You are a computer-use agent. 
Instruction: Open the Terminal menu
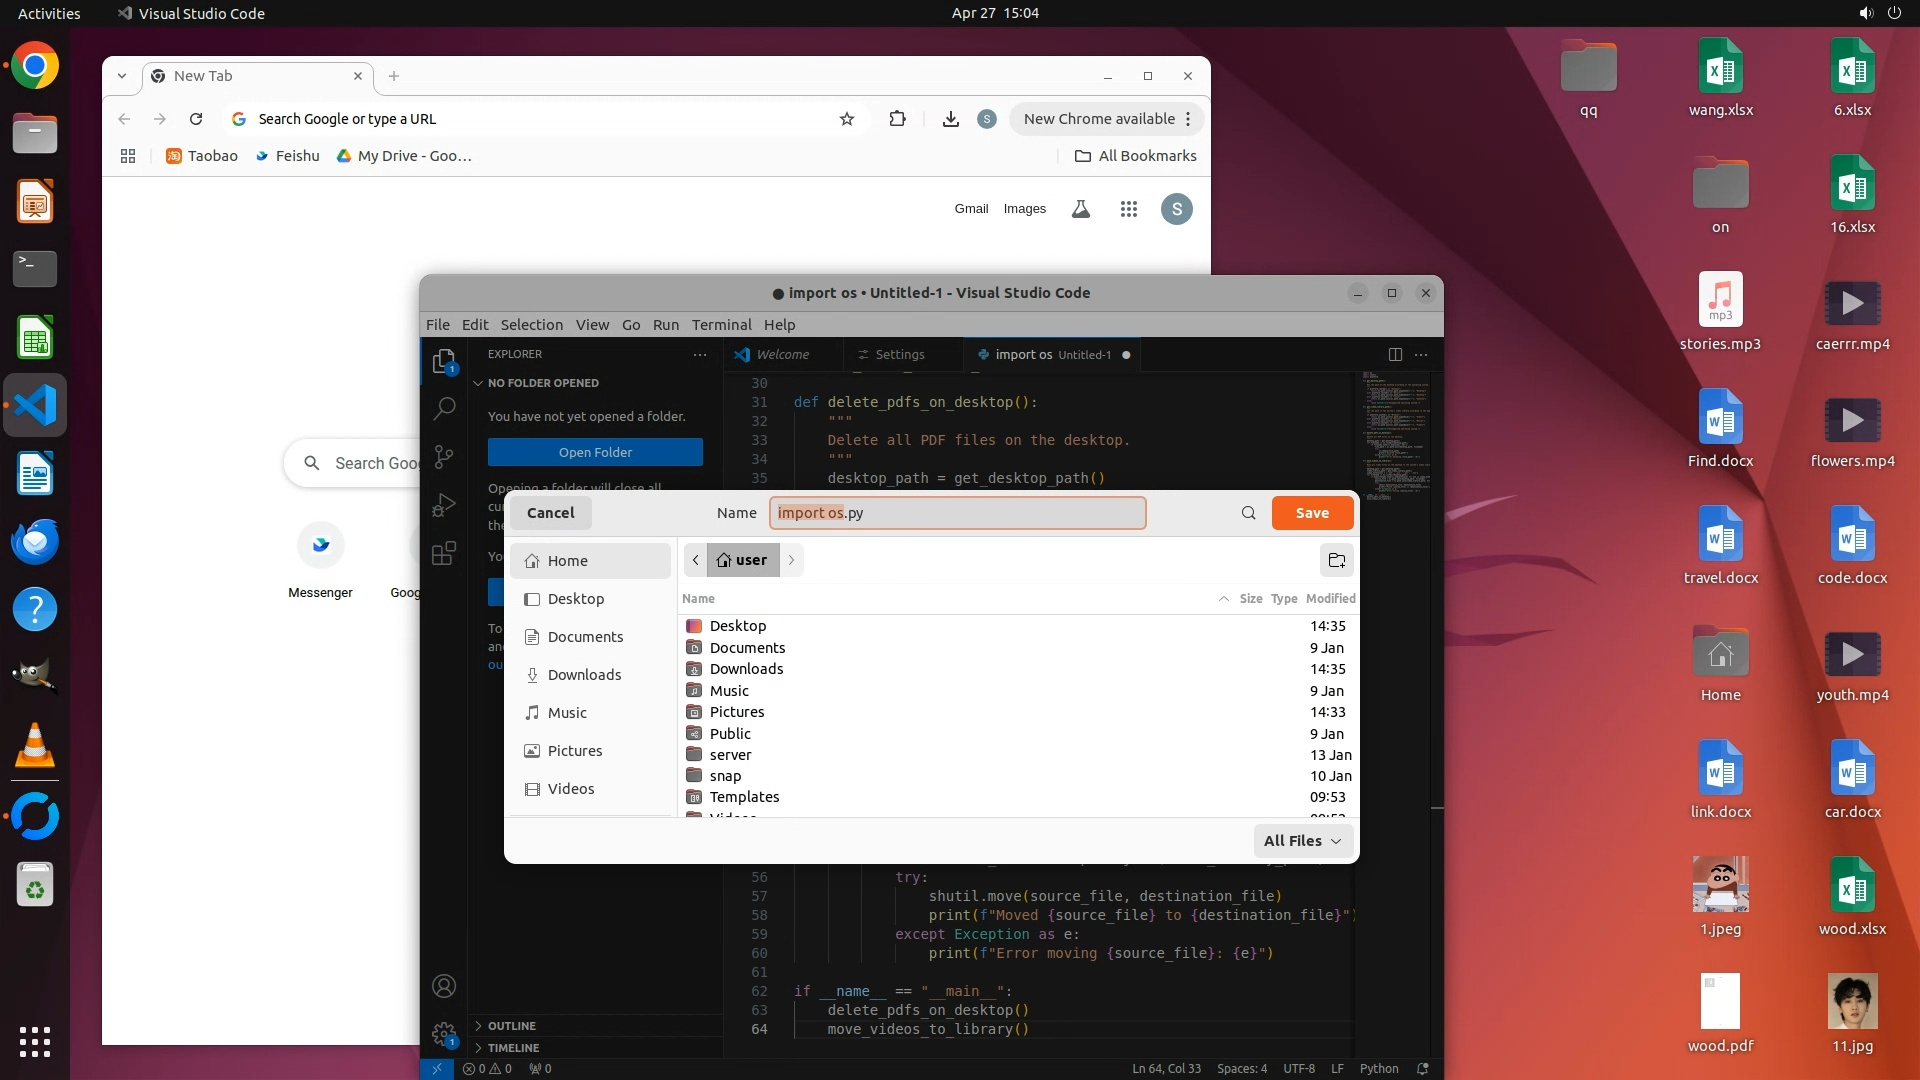(x=721, y=325)
